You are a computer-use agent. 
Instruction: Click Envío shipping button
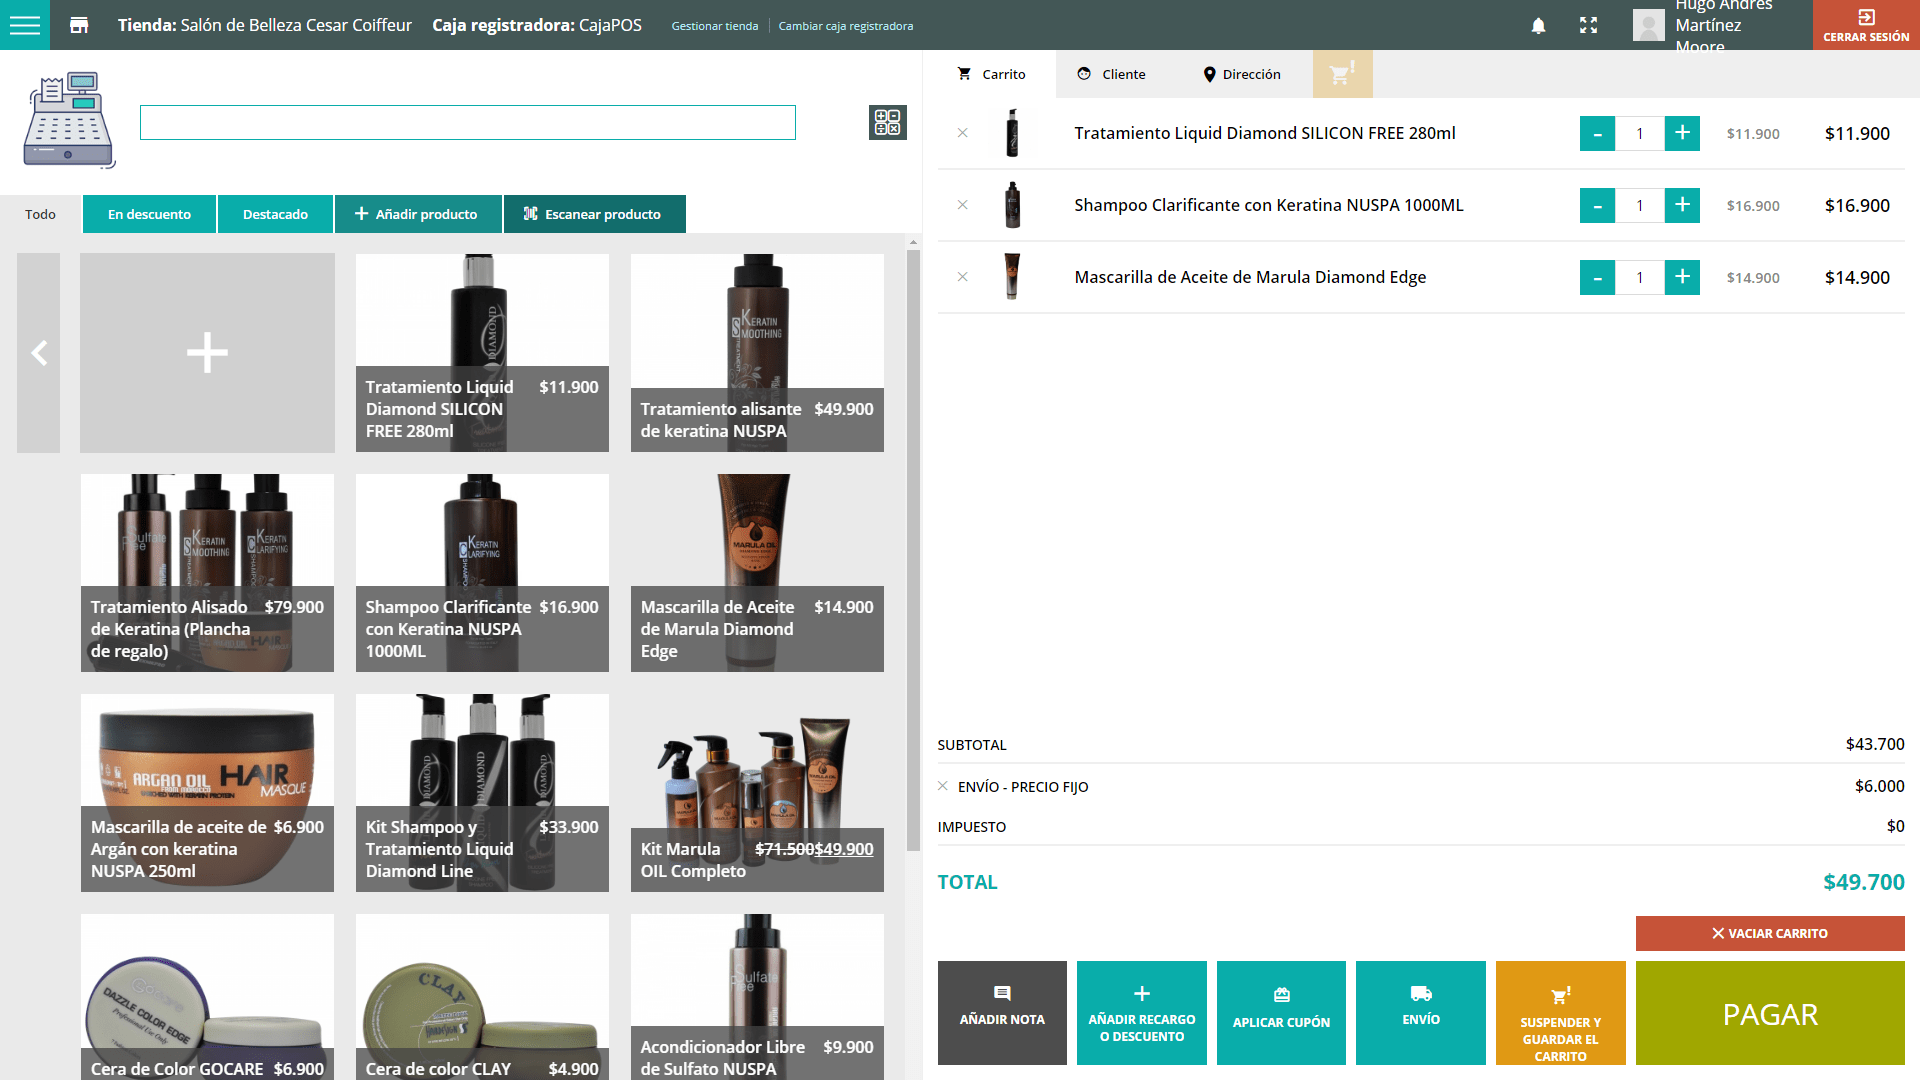(1420, 1013)
